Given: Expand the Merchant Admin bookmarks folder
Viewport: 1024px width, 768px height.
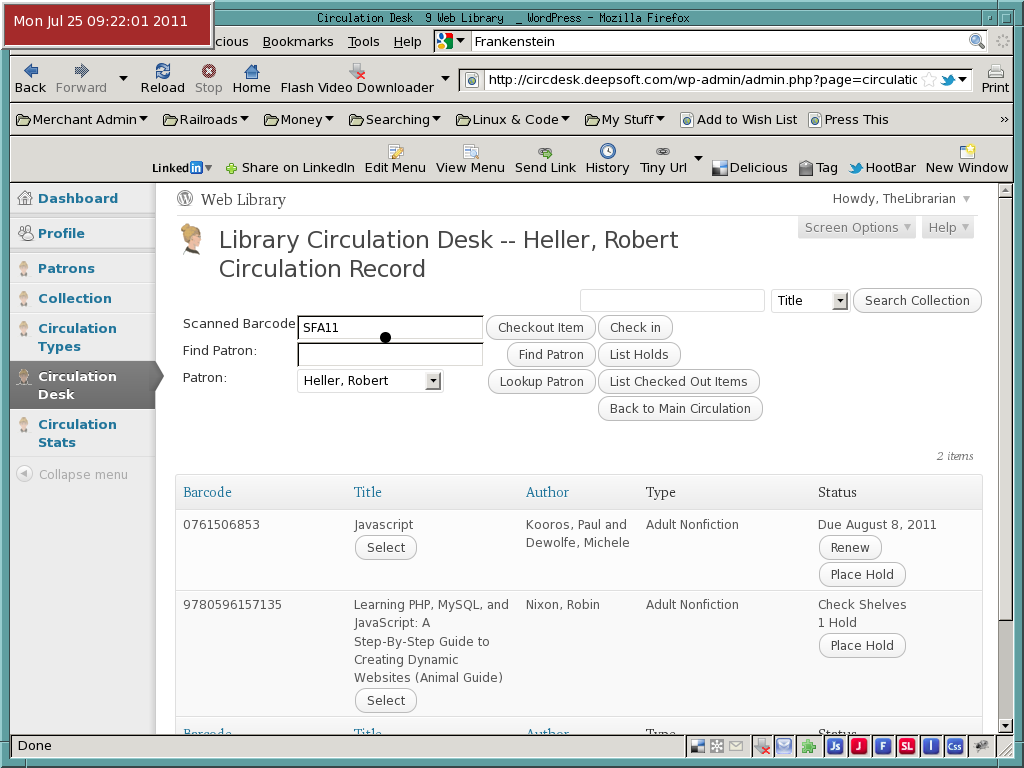Looking at the screenshot, I should (82, 120).
